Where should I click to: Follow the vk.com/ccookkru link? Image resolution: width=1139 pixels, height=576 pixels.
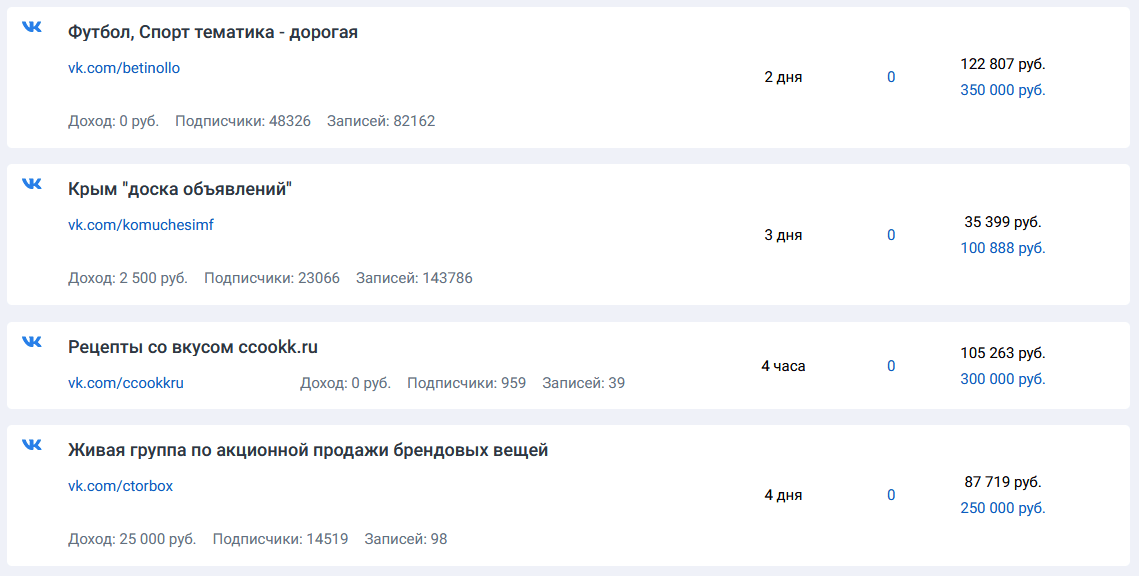click(x=126, y=382)
